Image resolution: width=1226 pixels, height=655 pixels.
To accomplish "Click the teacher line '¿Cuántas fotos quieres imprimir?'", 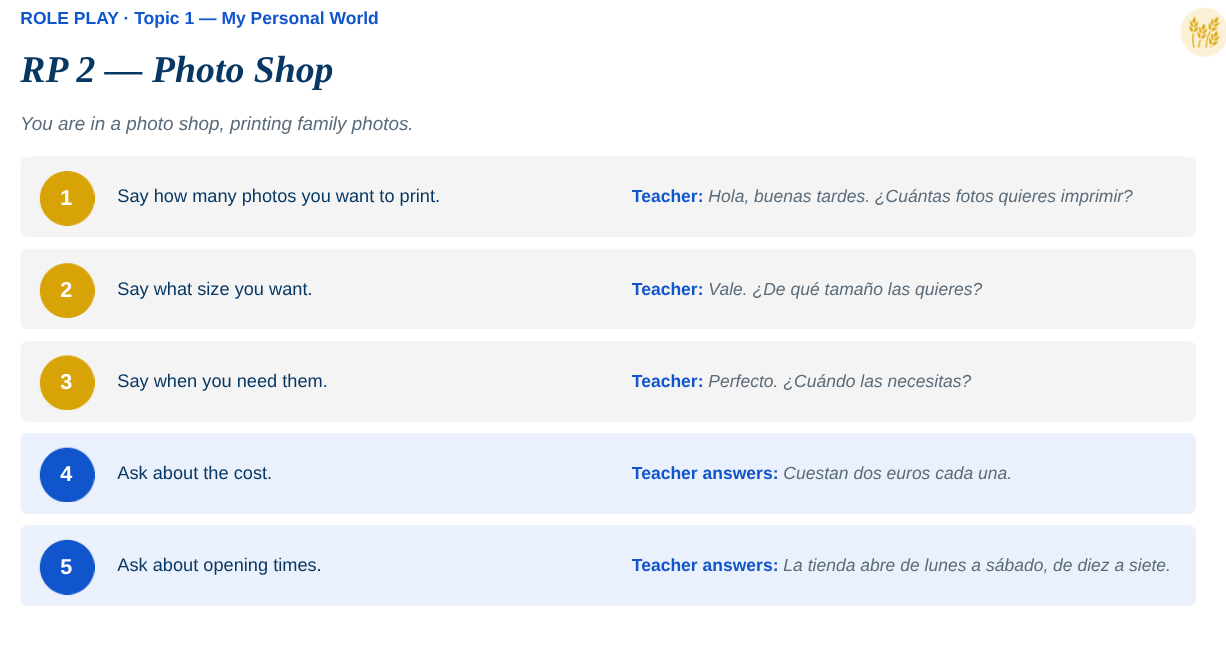I will point(1003,196).
